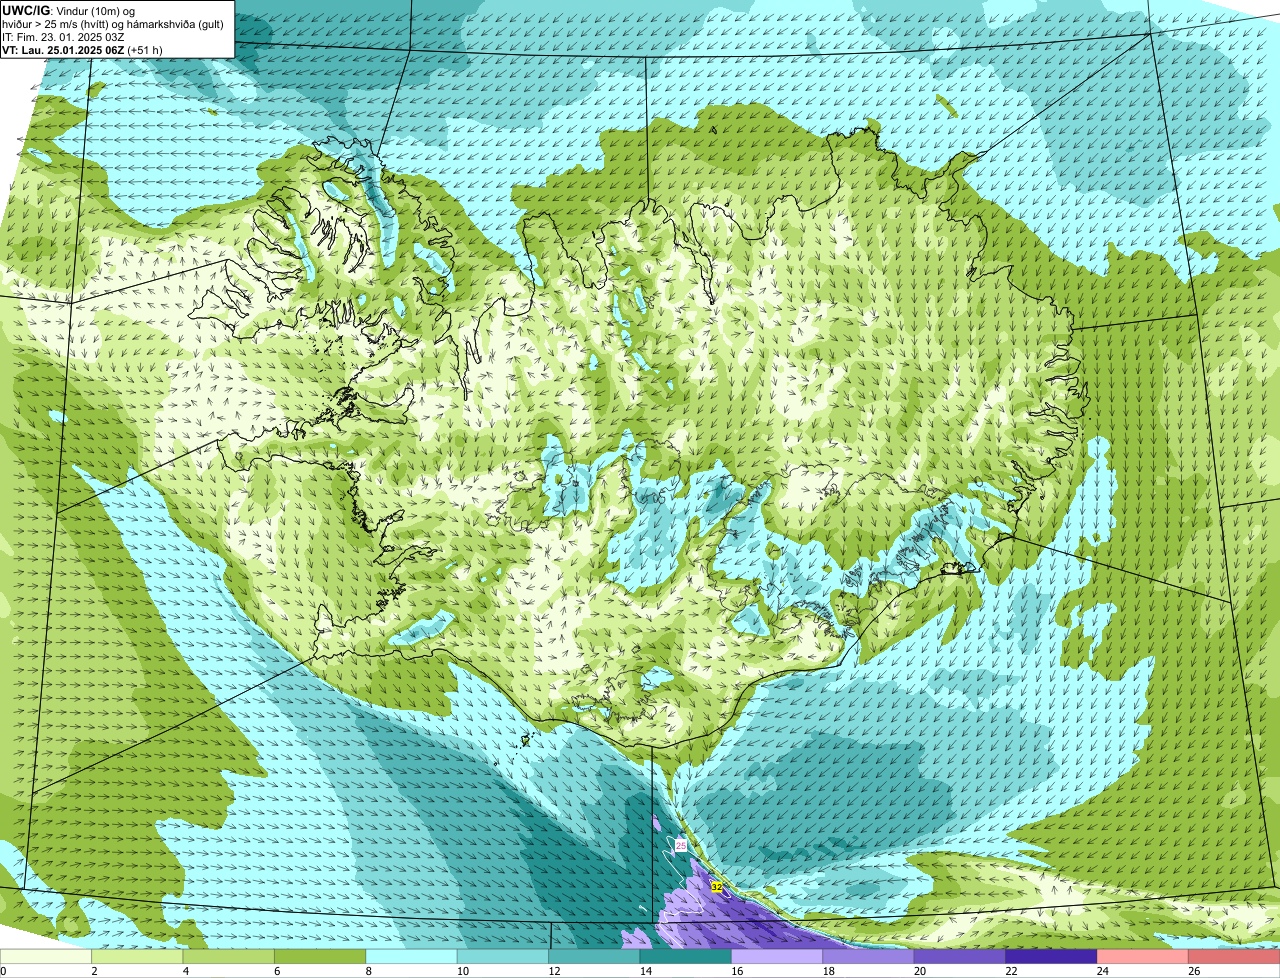Select the salmon swatch above 26
The image size is (1280, 978).
point(1235,956)
